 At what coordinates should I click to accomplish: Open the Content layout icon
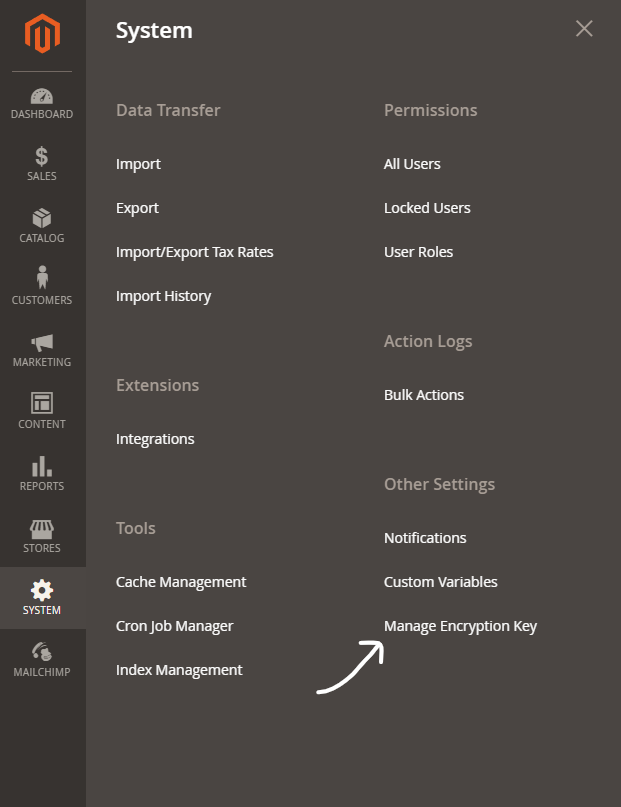point(42,403)
